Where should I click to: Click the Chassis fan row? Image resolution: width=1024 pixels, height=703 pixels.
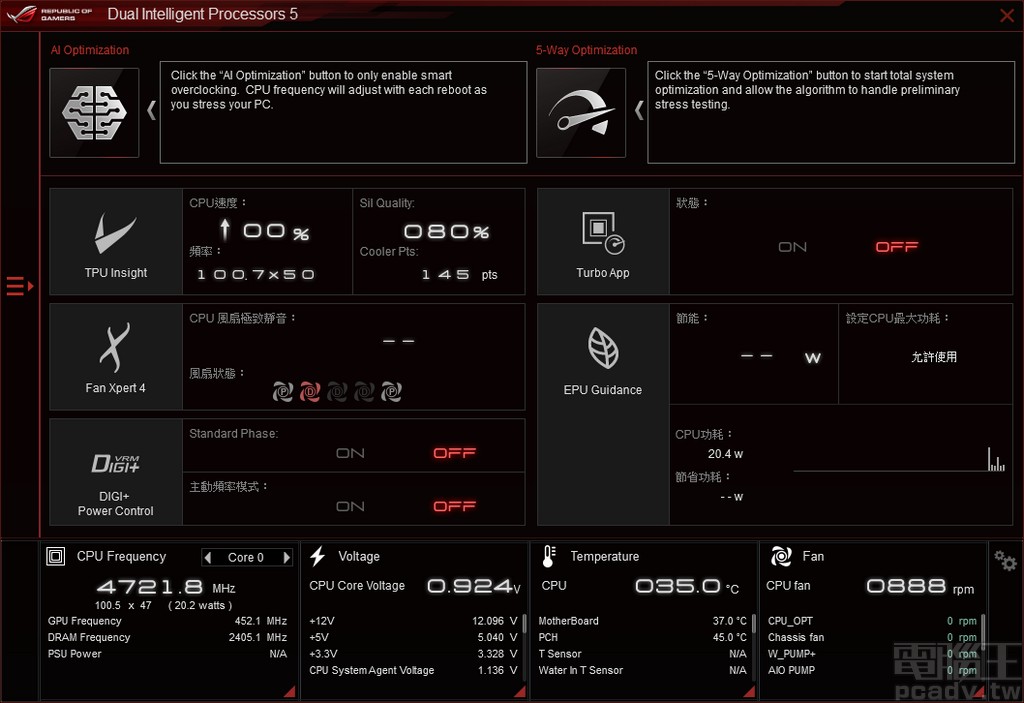(872, 638)
